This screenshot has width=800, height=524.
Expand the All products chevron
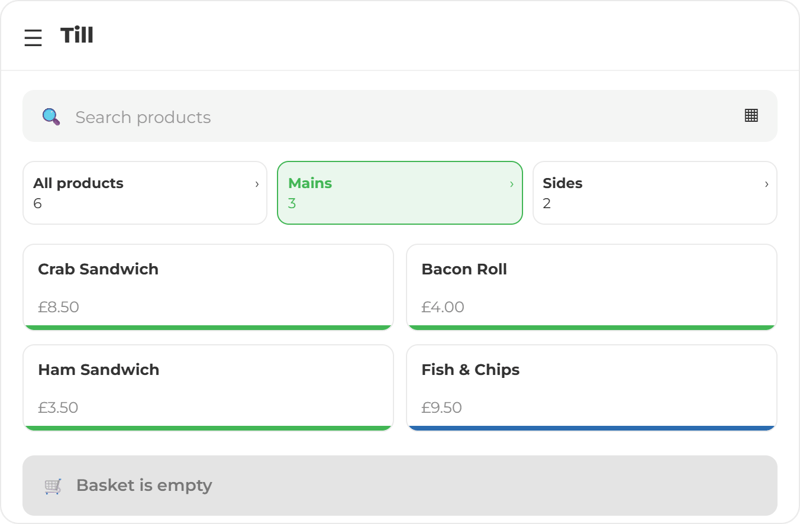[x=257, y=184]
